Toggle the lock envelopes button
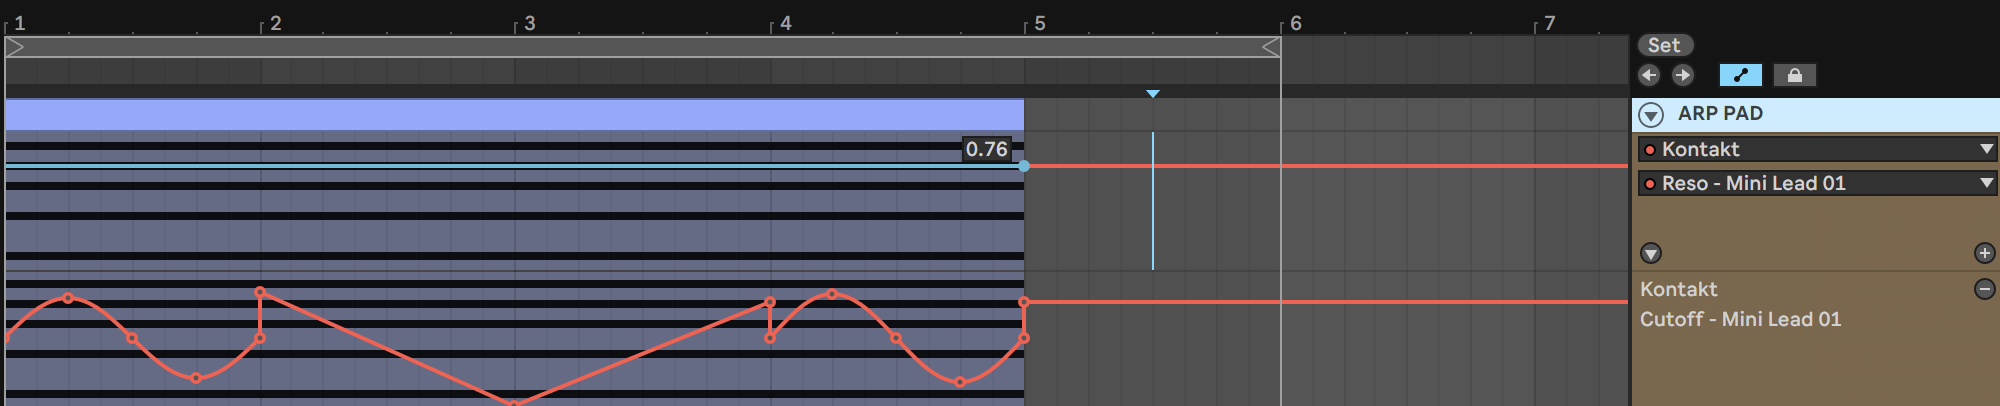 click(x=1794, y=75)
